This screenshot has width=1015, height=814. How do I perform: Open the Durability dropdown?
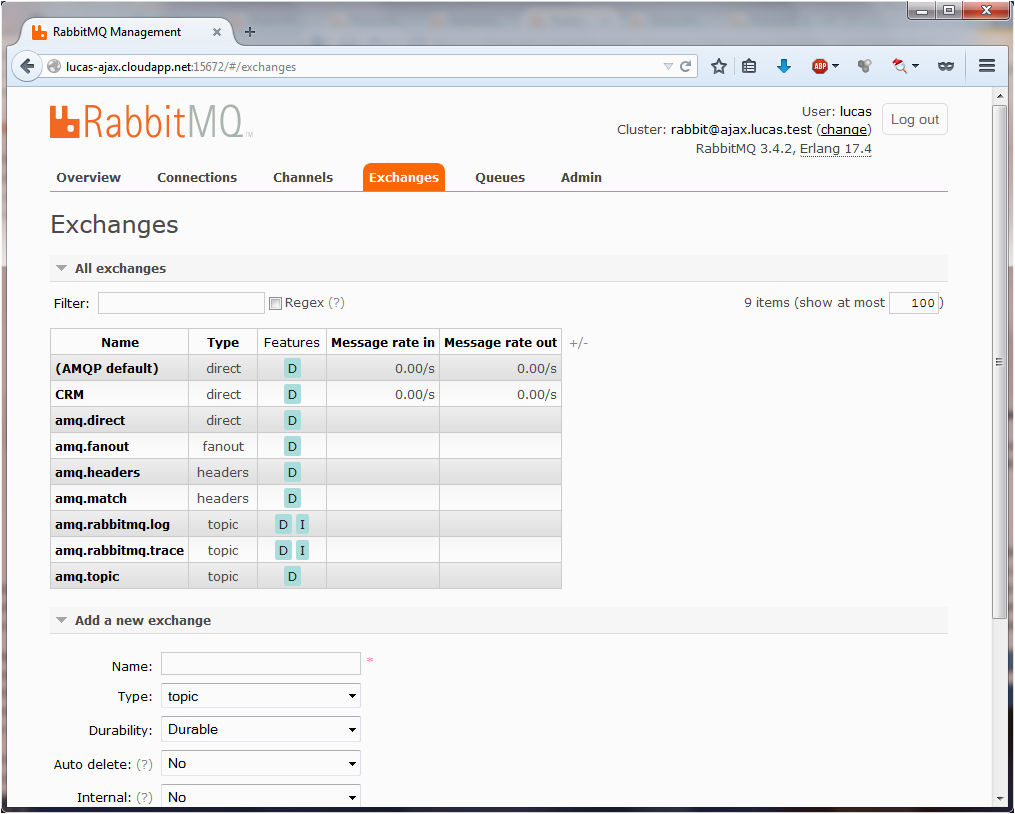point(260,730)
